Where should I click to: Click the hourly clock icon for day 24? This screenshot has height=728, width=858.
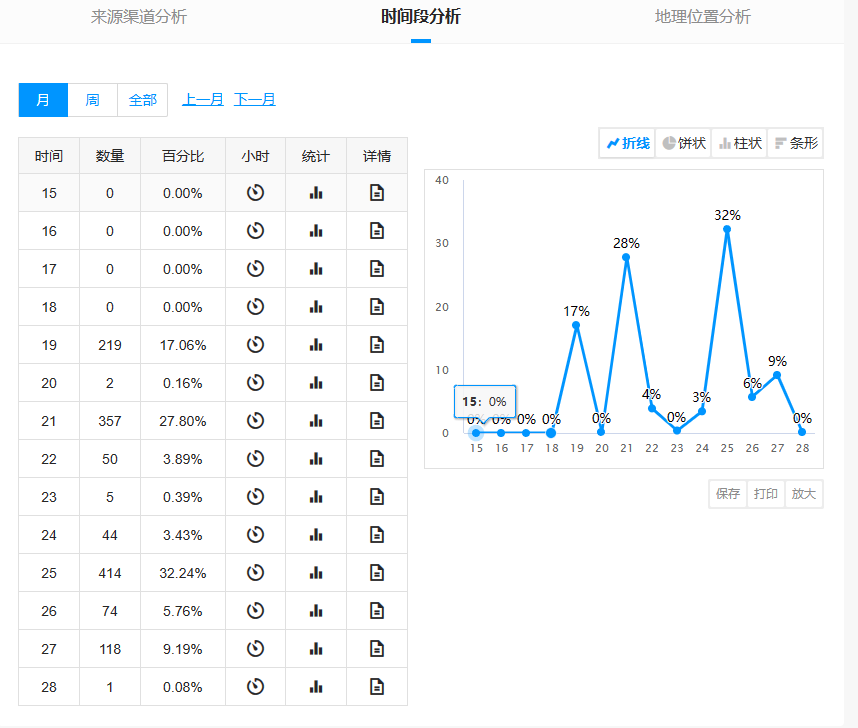click(255, 535)
